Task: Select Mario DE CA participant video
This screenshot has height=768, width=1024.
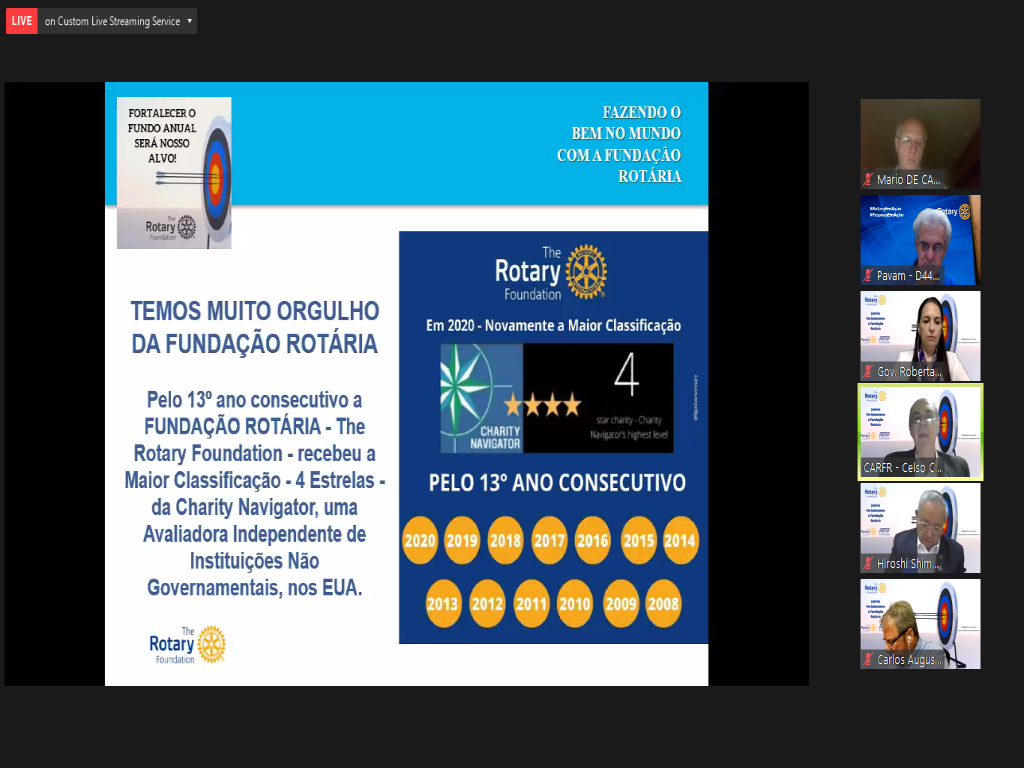Action: coord(920,138)
